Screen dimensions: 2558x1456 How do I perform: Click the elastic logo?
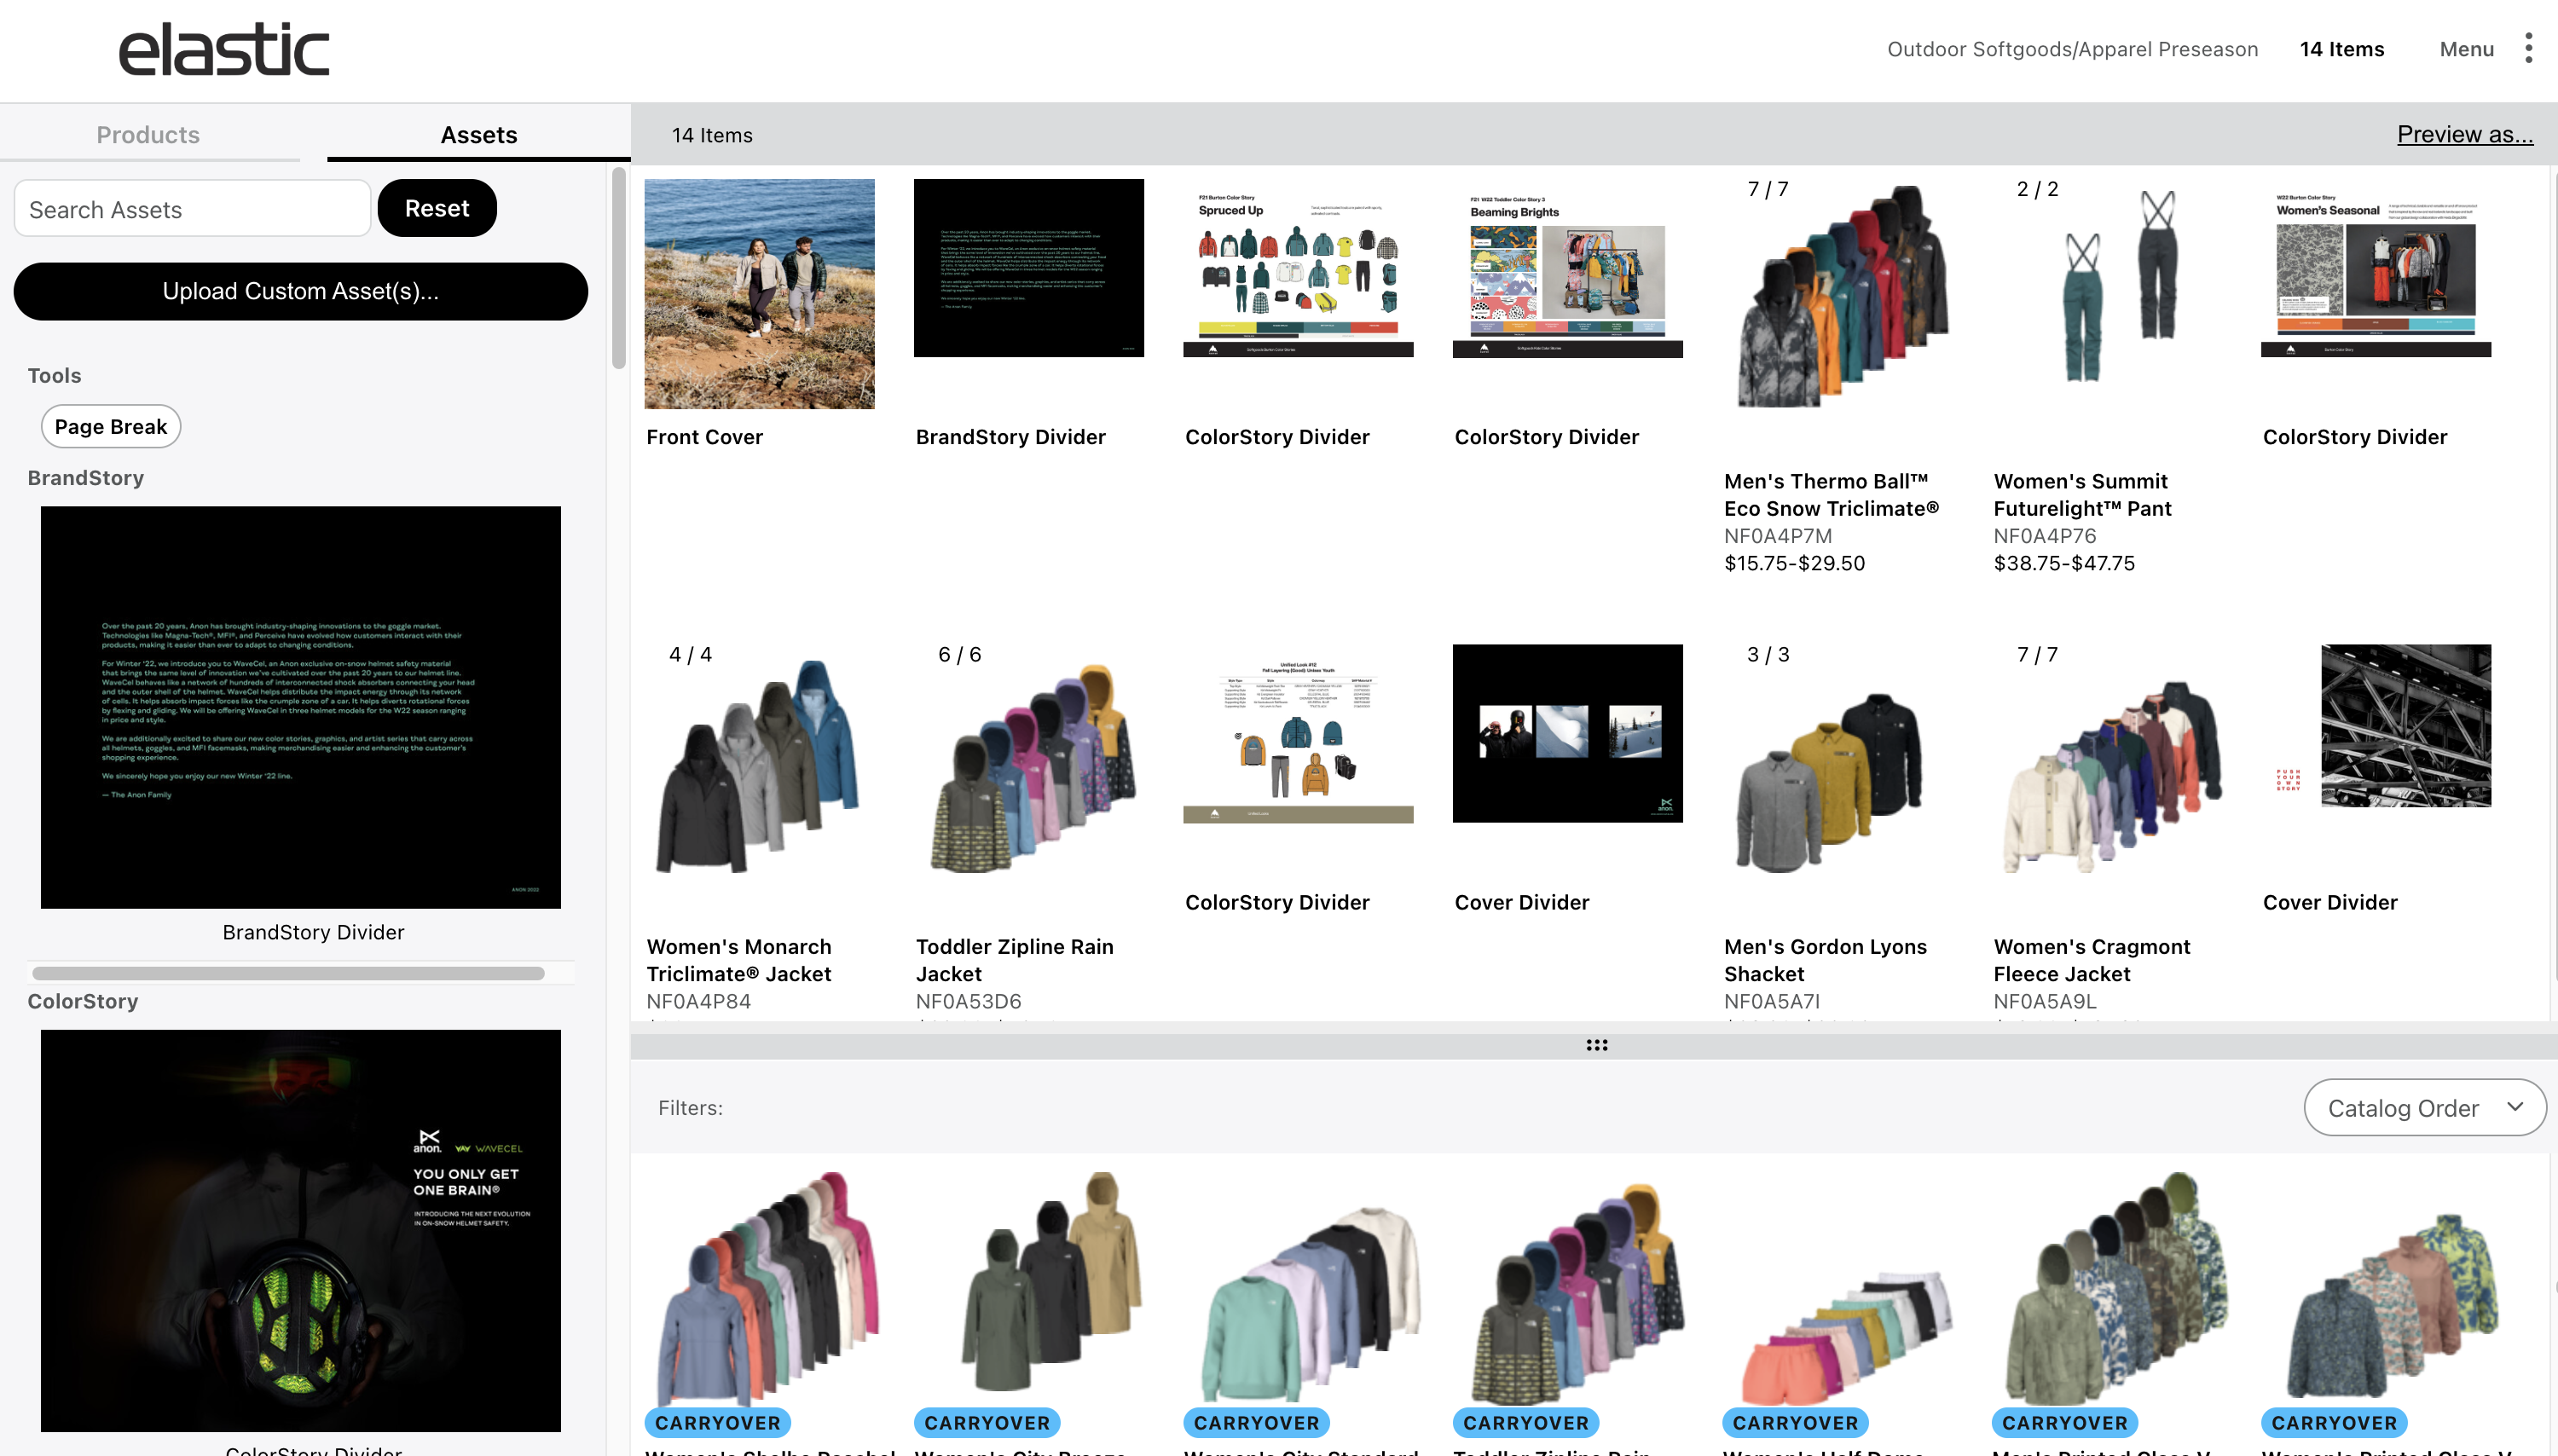(224, 50)
